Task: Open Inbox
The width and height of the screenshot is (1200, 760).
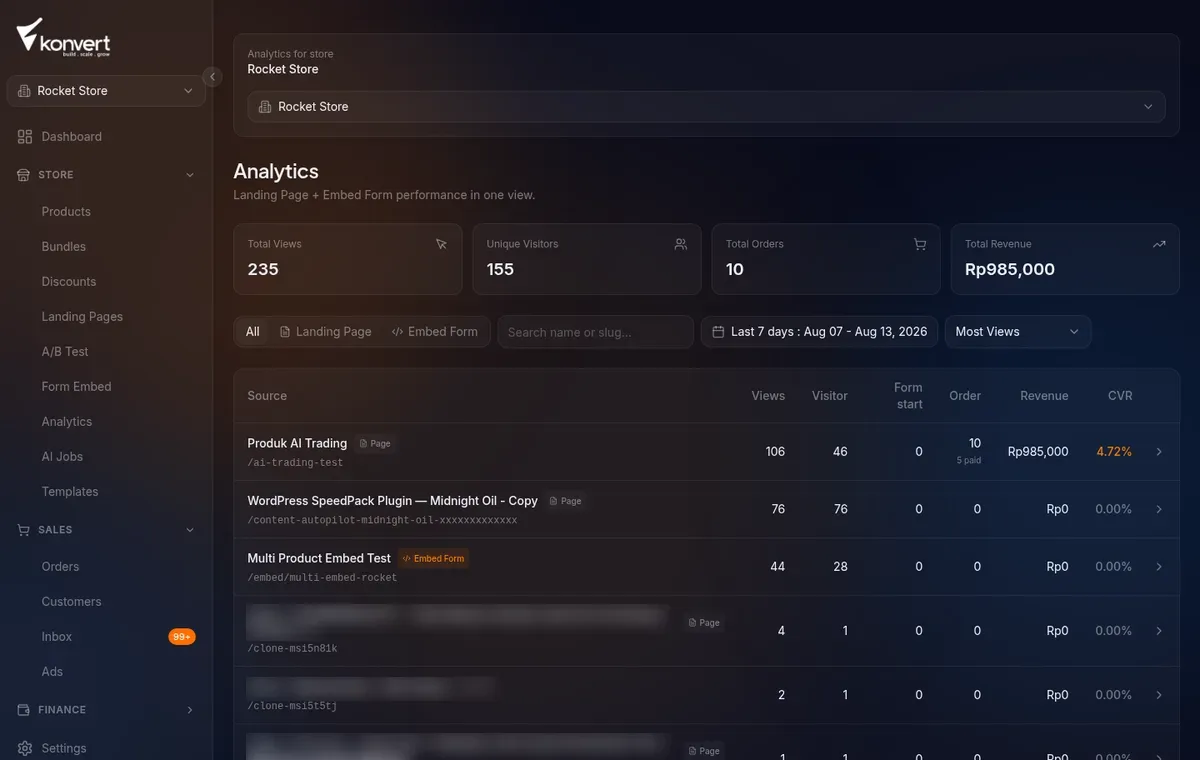Action: click(57, 637)
